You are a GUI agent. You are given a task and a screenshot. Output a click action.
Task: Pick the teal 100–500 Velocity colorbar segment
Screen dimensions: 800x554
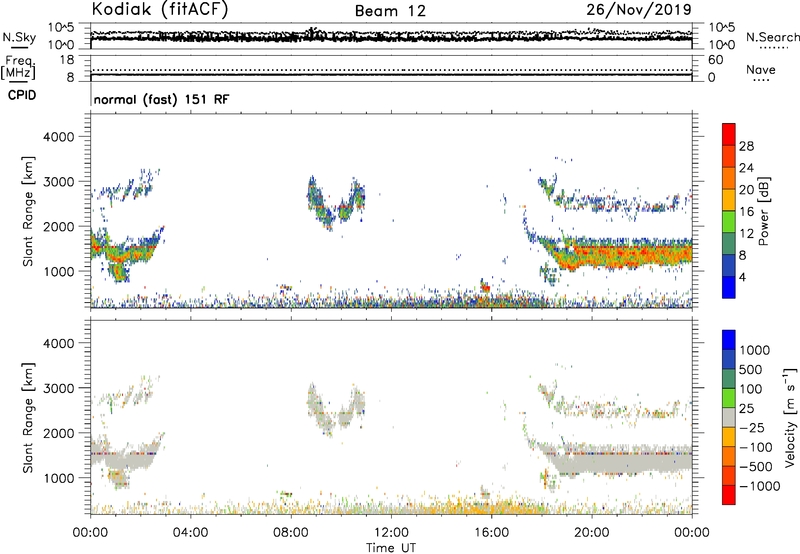click(729, 379)
